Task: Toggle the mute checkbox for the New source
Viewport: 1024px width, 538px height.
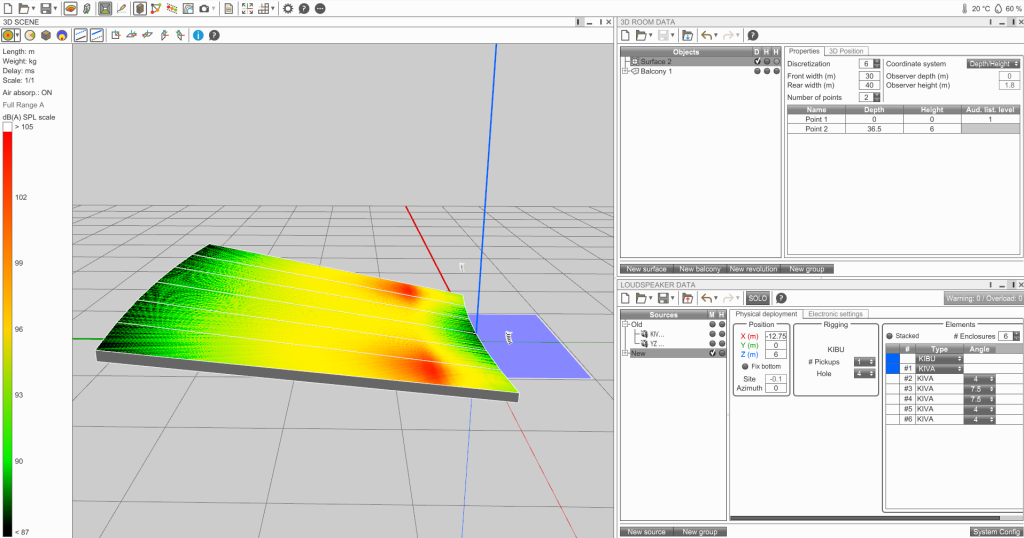Action: point(712,353)
